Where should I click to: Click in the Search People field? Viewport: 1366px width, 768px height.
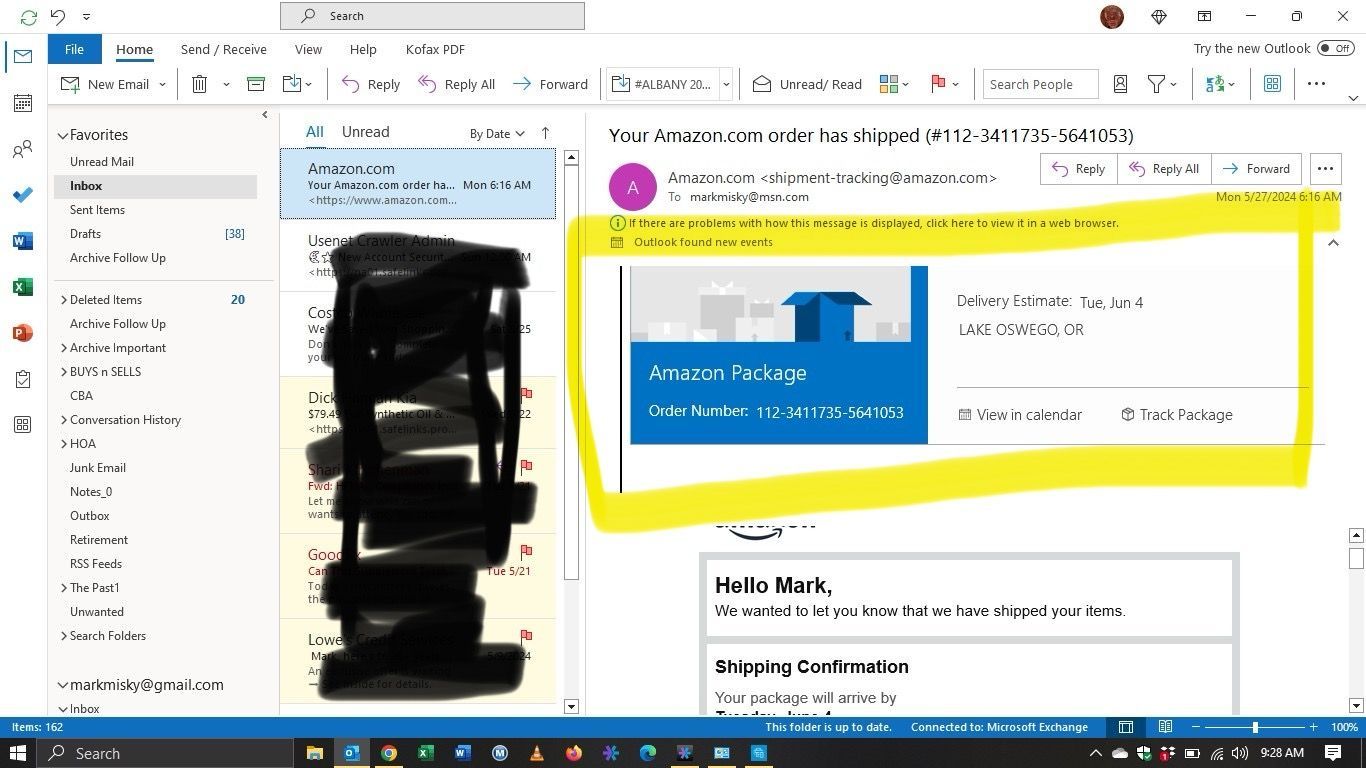coord(1040,84)
